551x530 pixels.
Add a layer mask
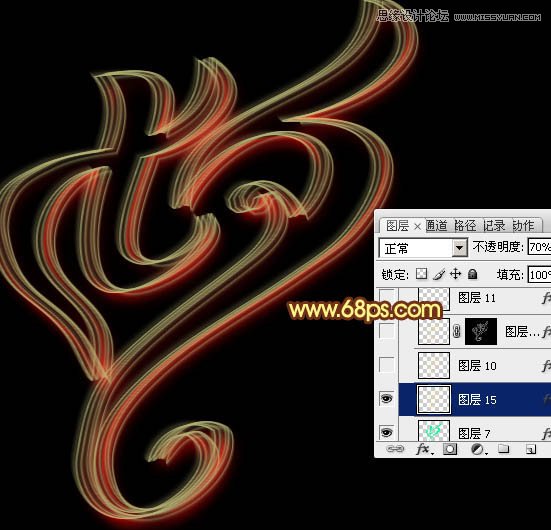[x=450, y=449]
